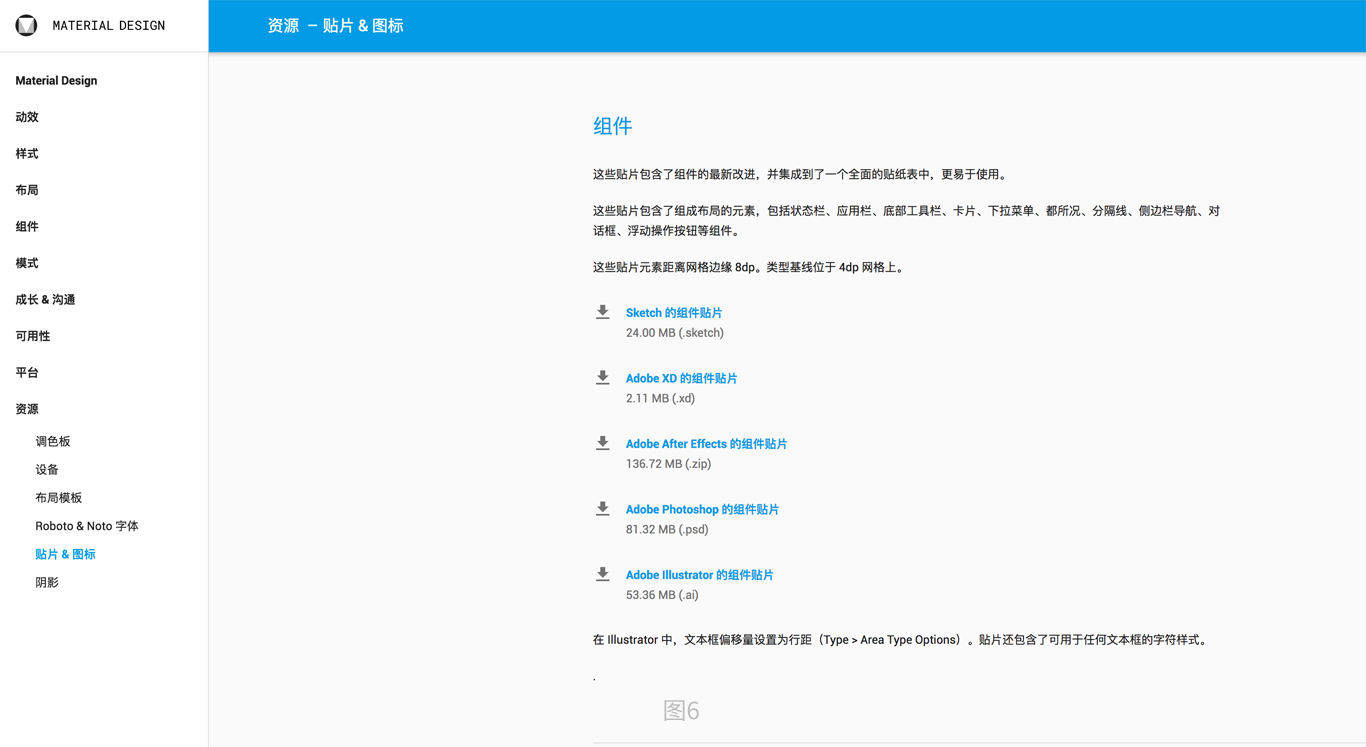Click the 24.00 MB (.sketch) file size text

pyautogui.click(x=675, y=333)
